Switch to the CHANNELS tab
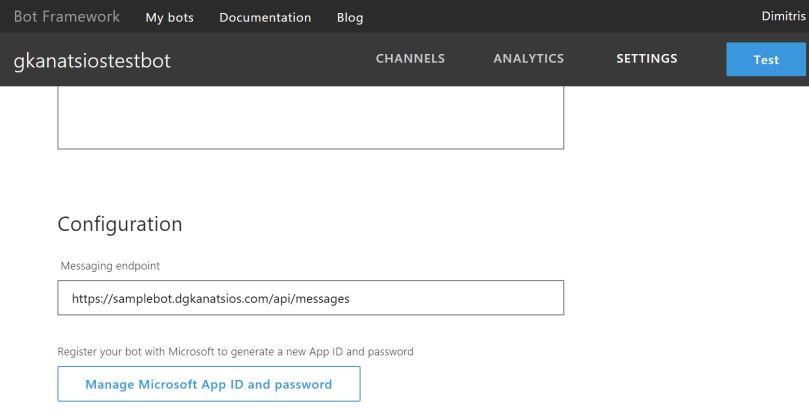 tap(410, 59)
